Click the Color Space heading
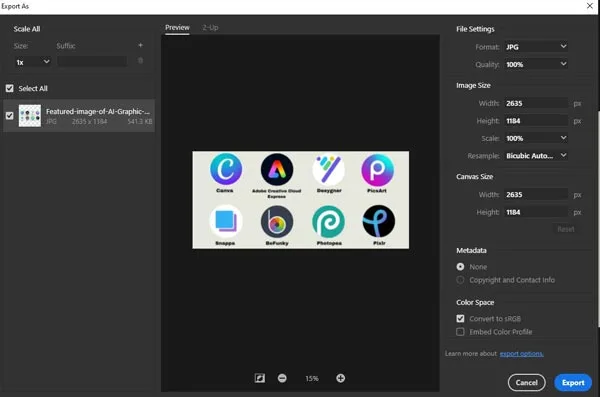The width and height of the screenshot is (600, 397). [x=475, y=302]
